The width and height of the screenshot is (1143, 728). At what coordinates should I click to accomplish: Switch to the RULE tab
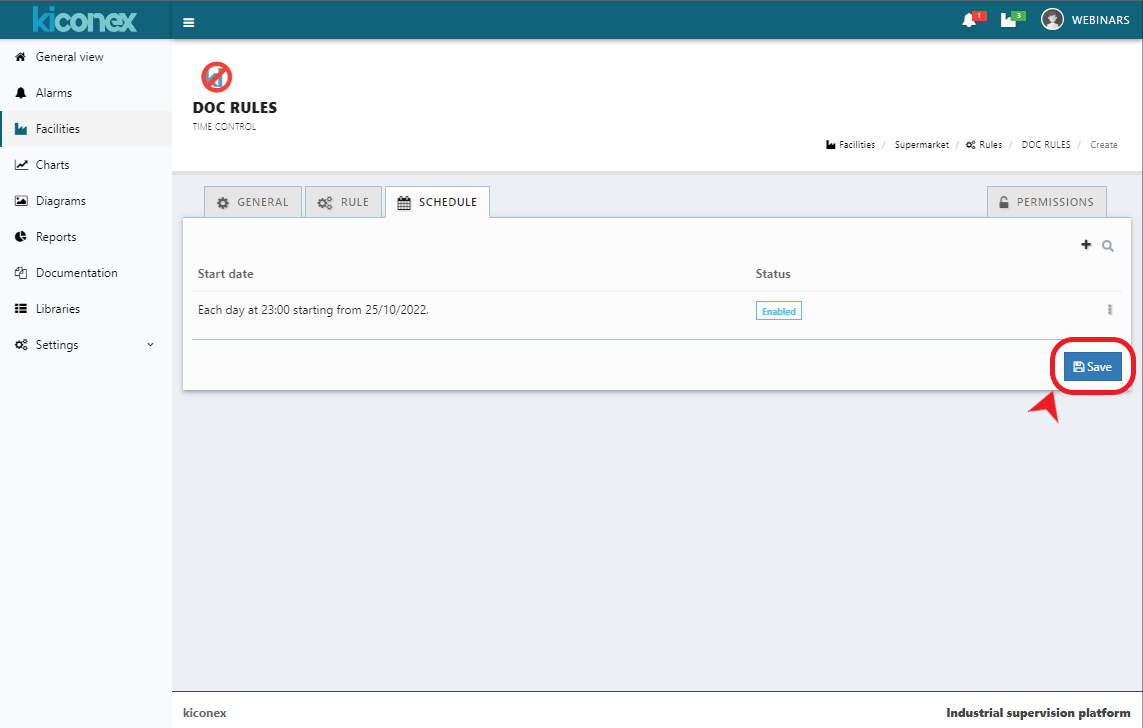pyautogui.click(x=343, y=202)
